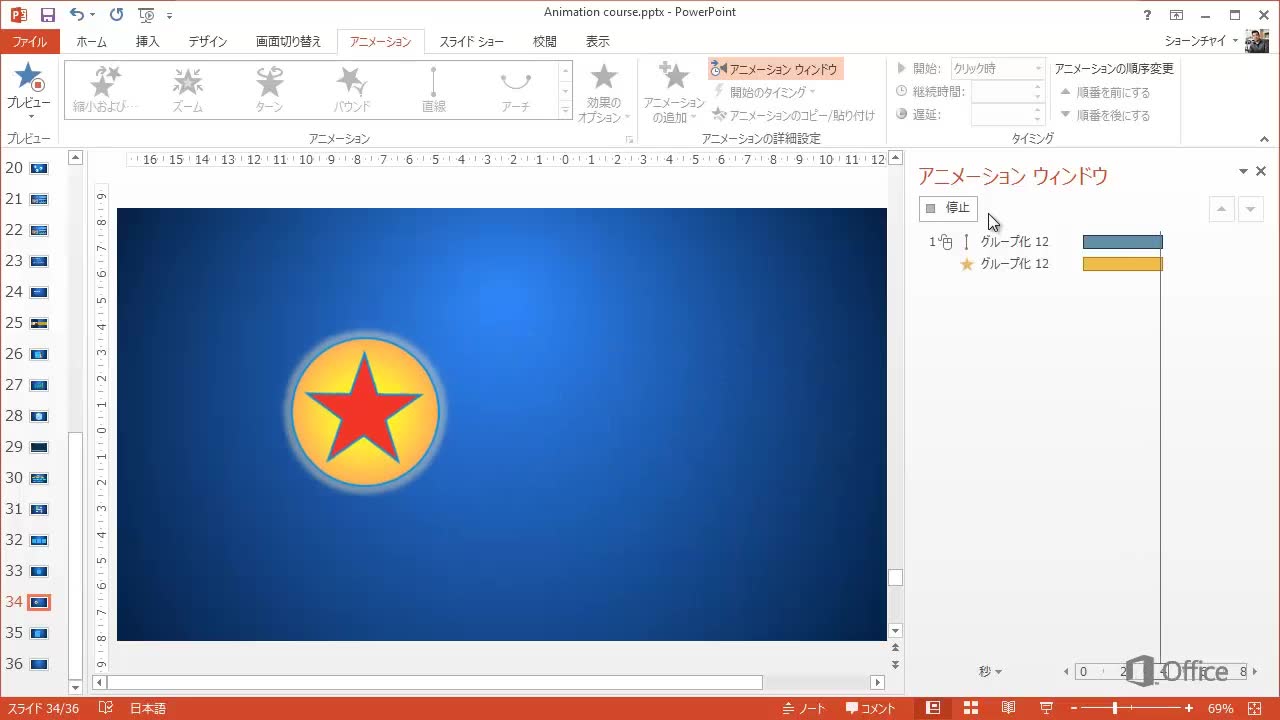The image size is (1280, 720).
Task: Open Ribbon Display Options icon
Action: pos(1177,15)
